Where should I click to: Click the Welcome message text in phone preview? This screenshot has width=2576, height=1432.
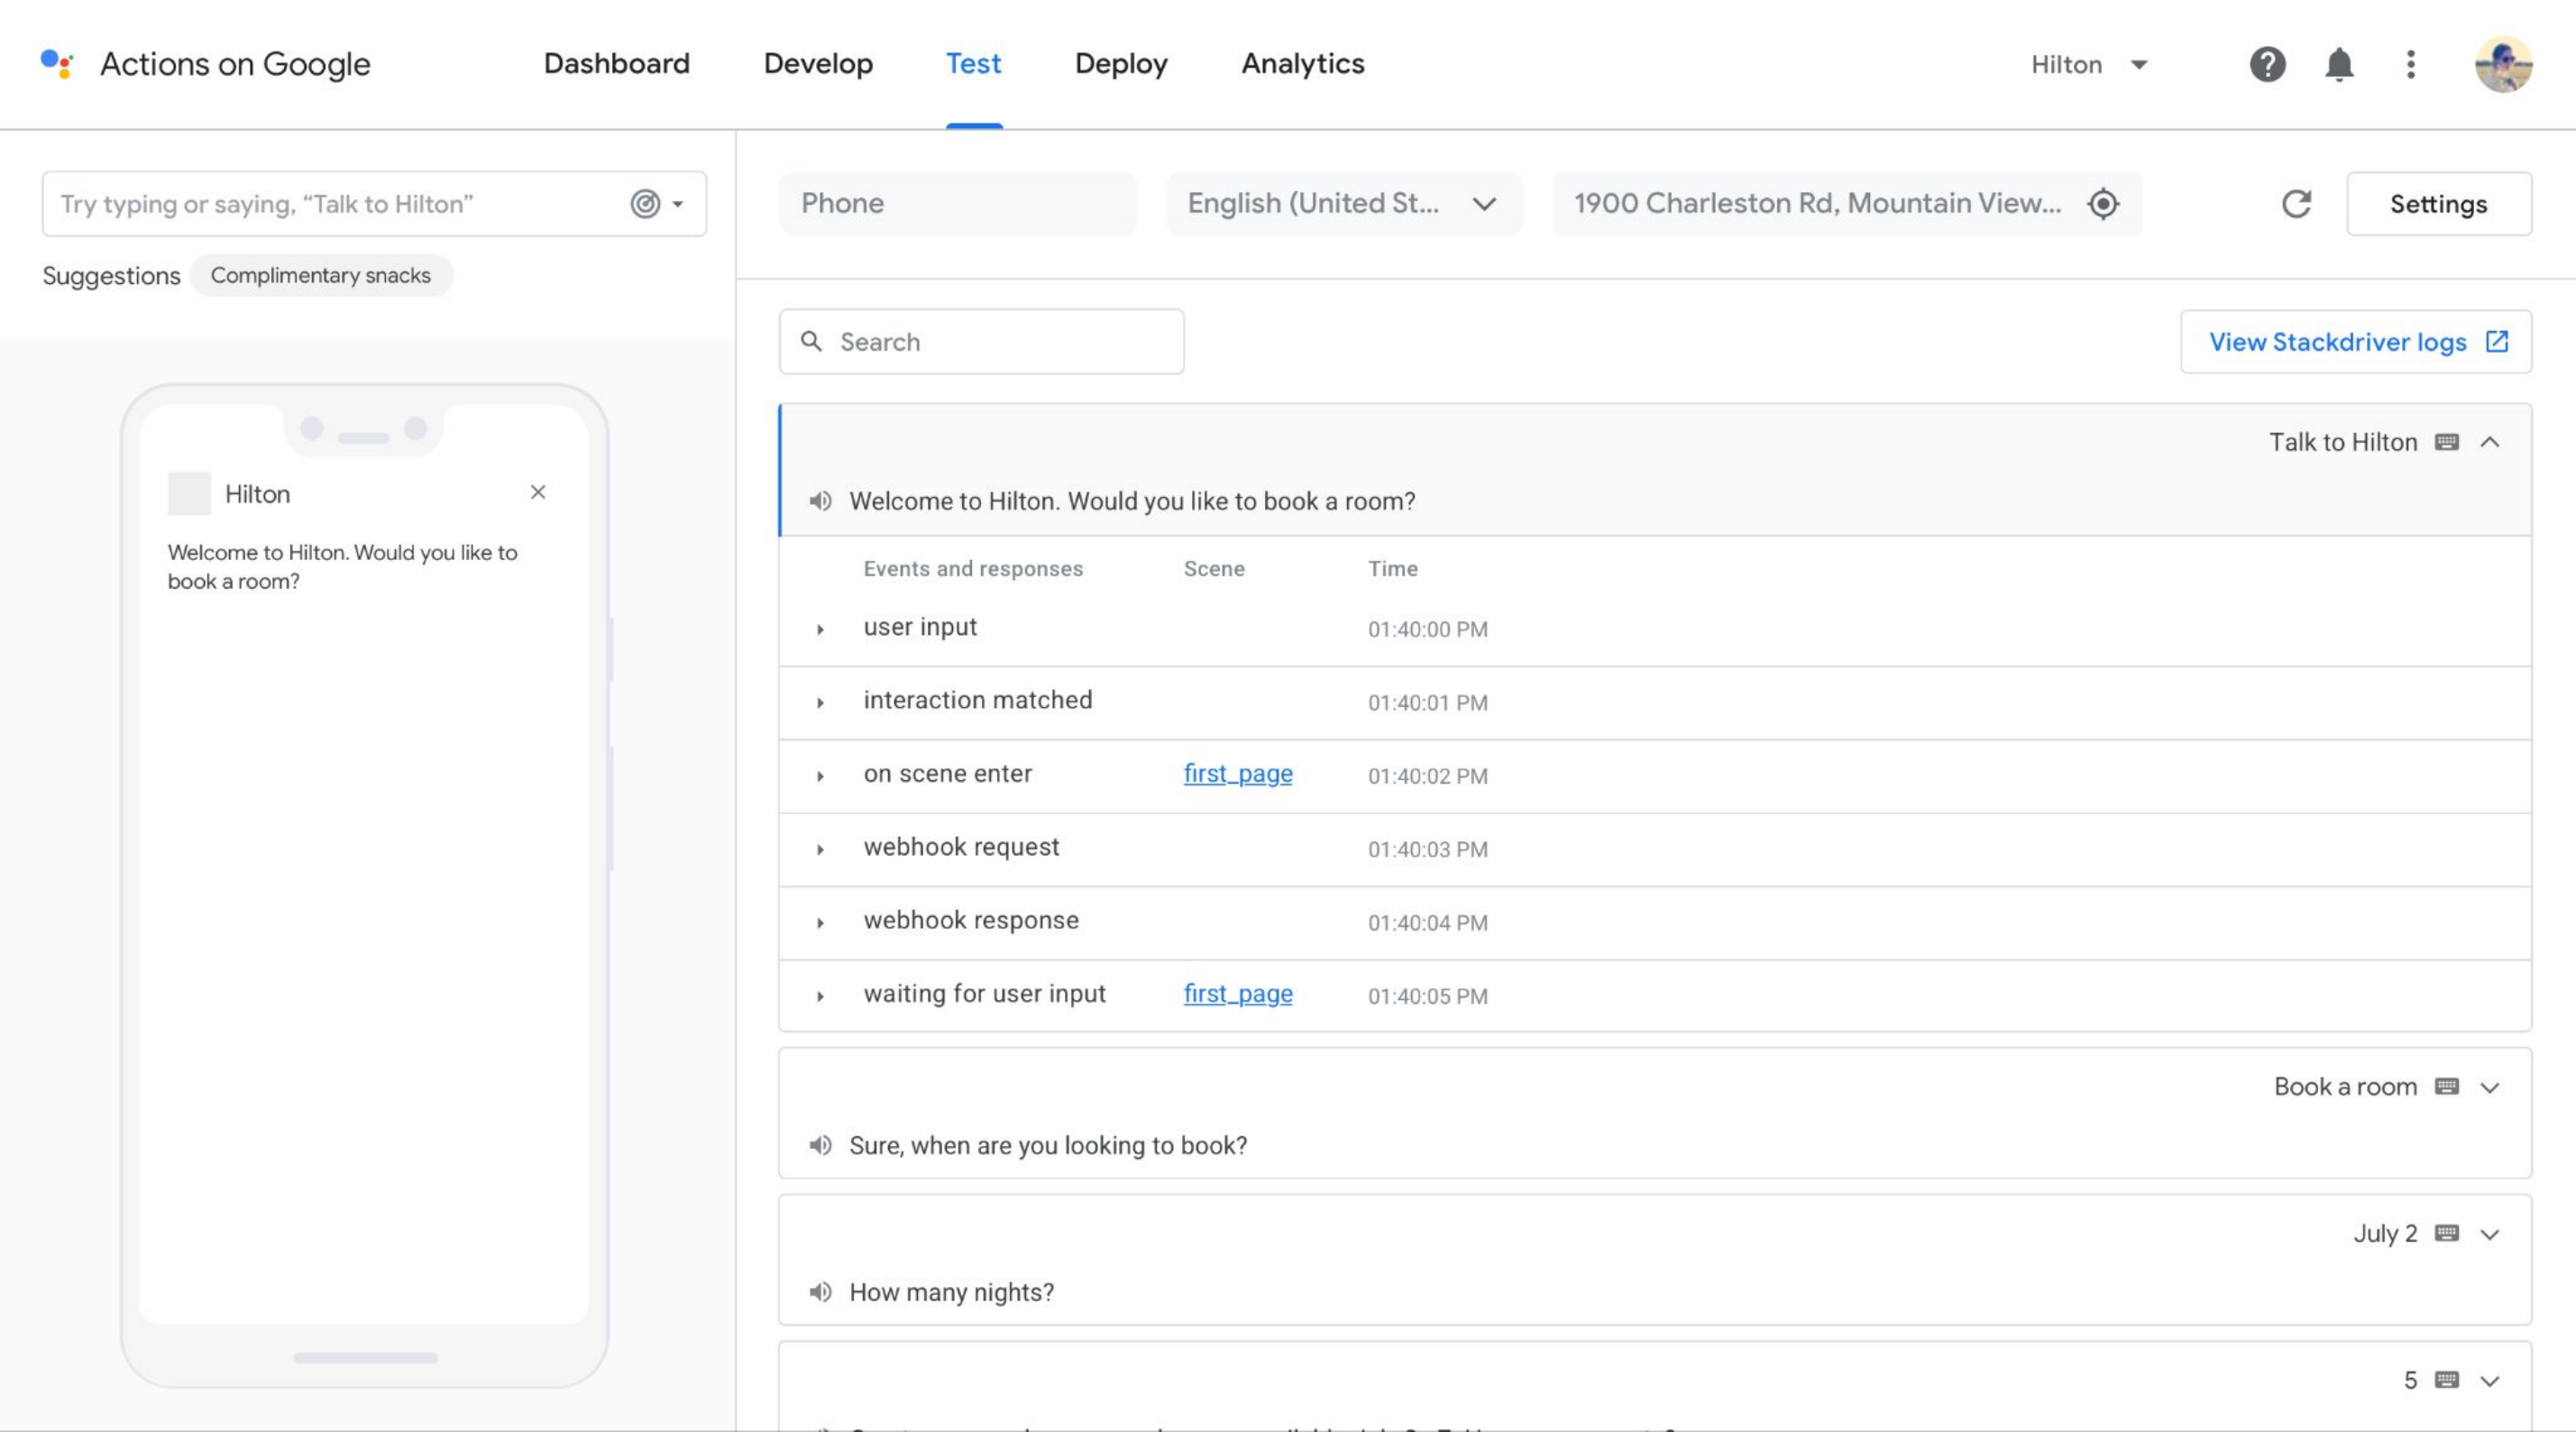(x=342, y=566)
